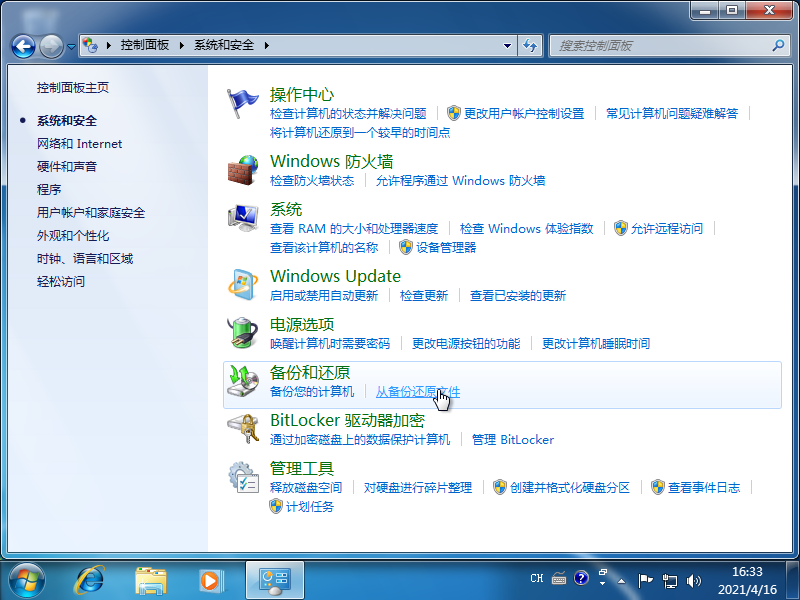The image size is (800, 600).
Task: Click the volume speaker tray icon
Action: click(693, 580)
